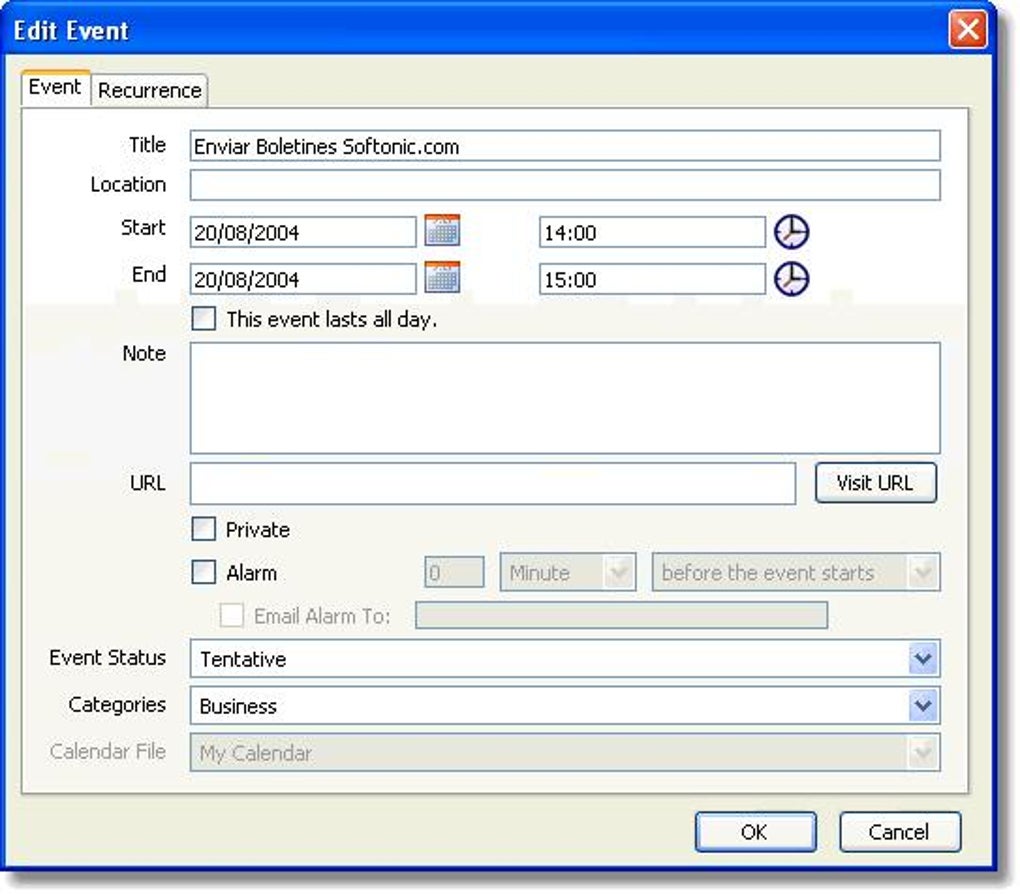The height and width of the screenshot is (894, 1020).
Task: Switch to the Recurrence tab
Action: (x=150, y=90)
